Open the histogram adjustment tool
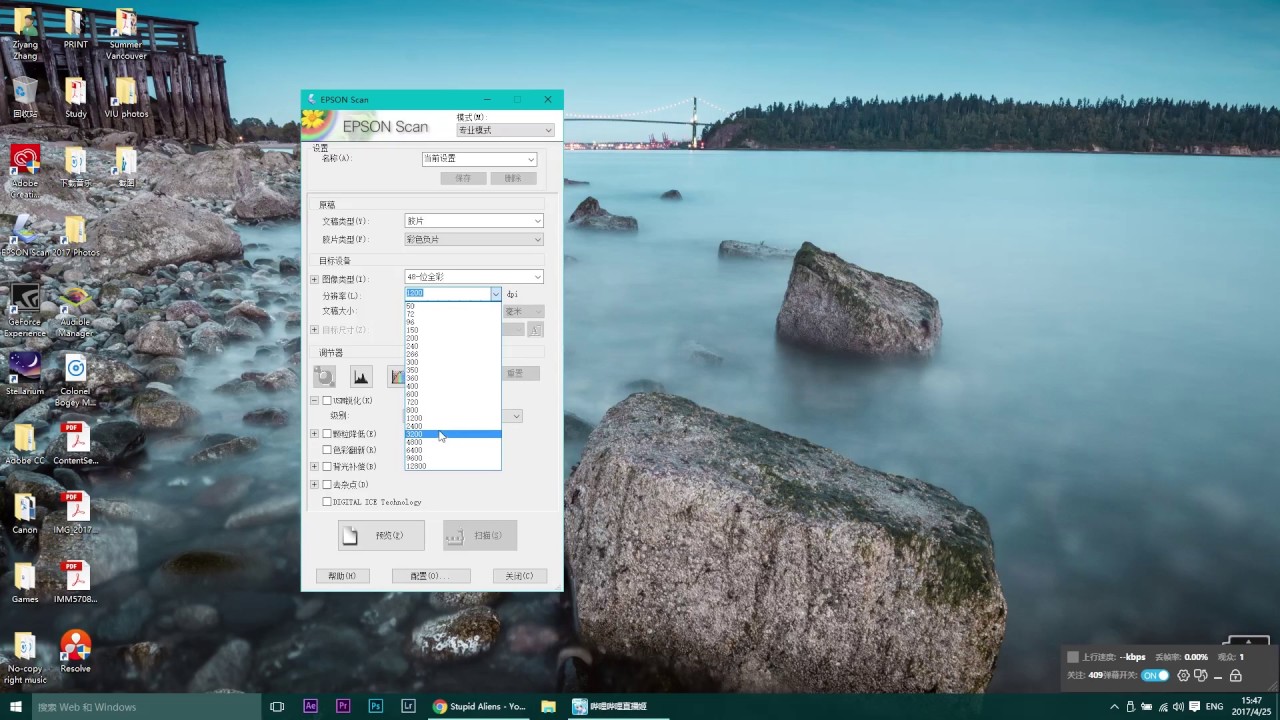 361,376
